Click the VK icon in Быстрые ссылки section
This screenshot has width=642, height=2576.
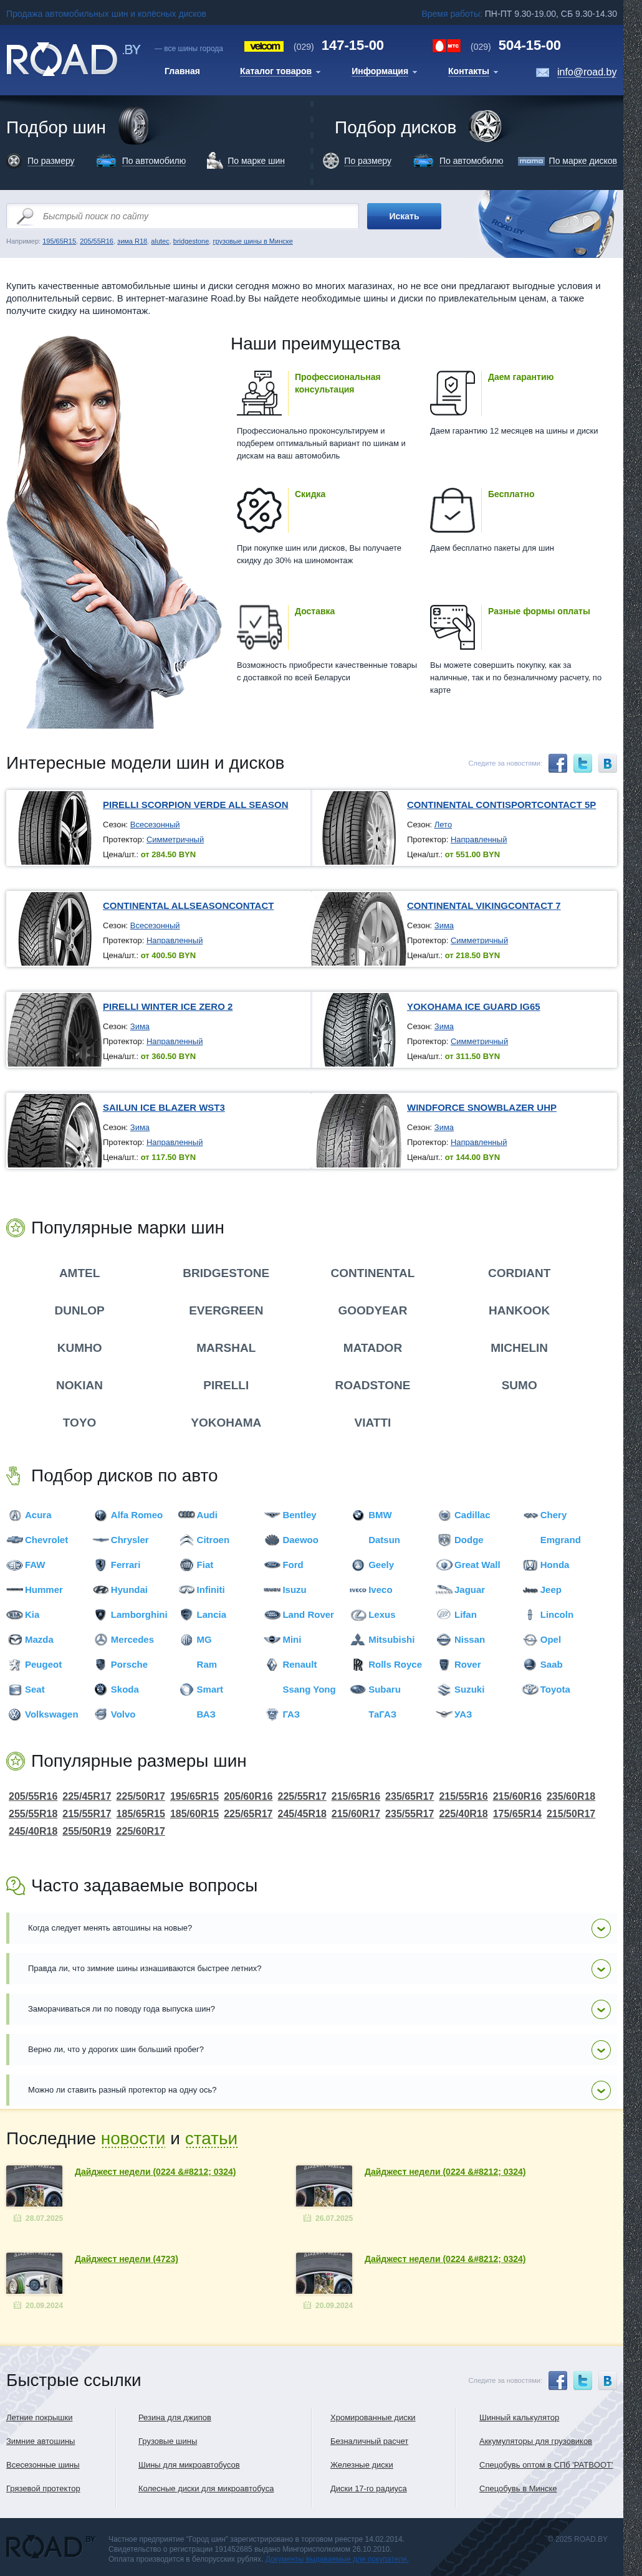(607, 2380)
